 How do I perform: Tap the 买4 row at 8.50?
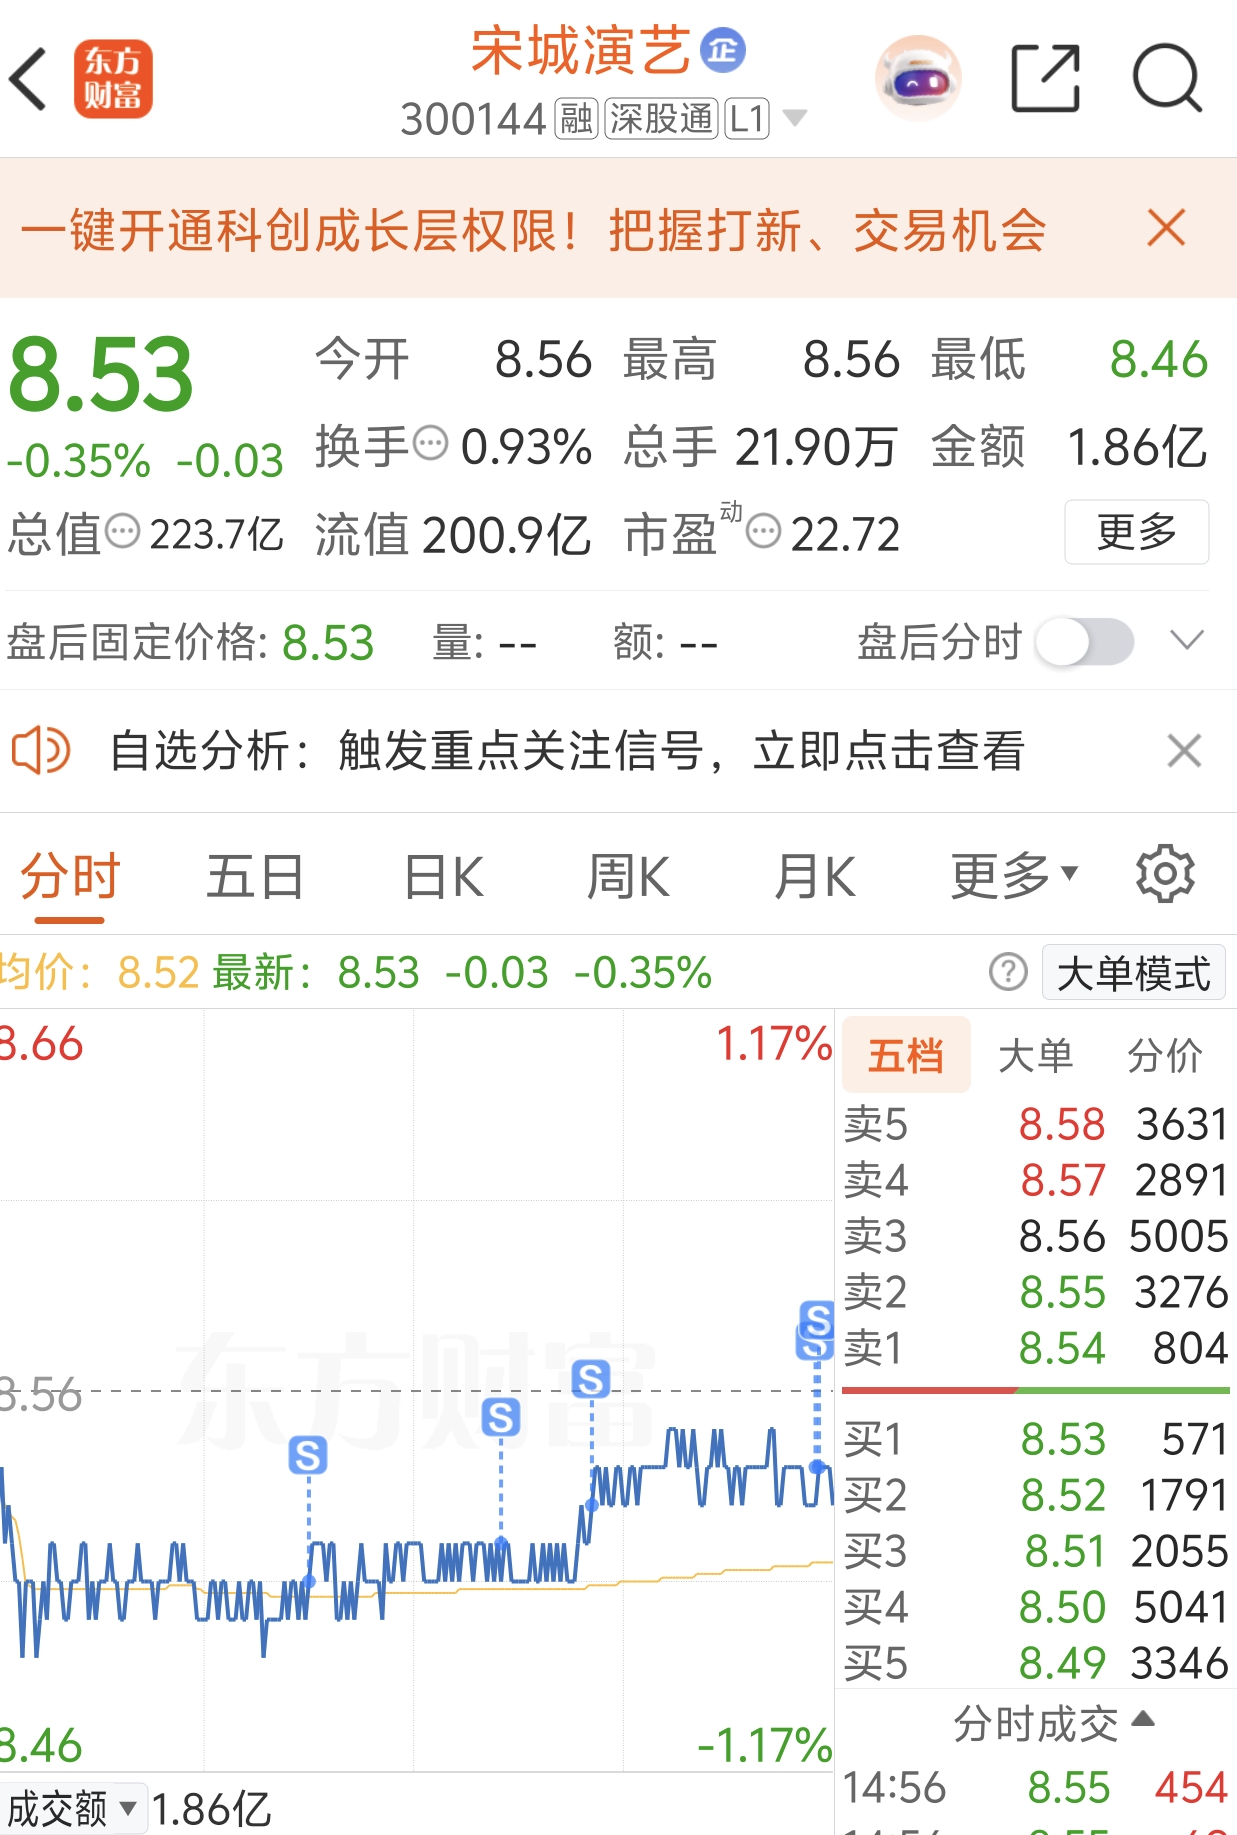(x=1035, y=1607)
